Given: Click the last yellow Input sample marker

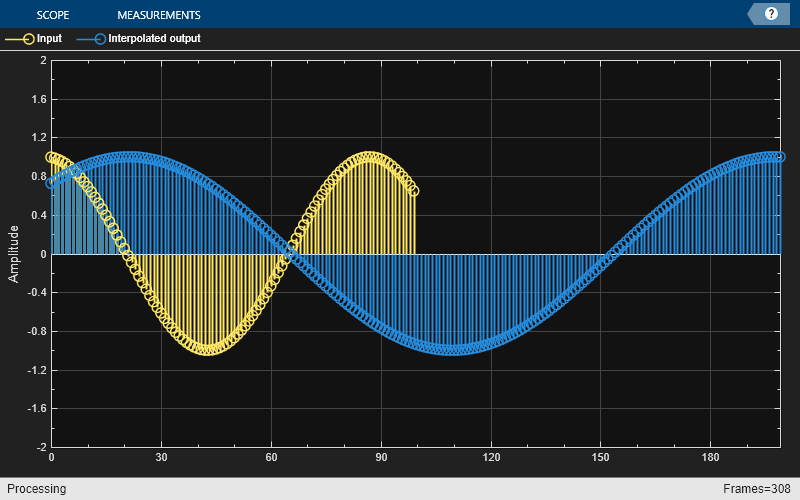Looking at the screenshot, I should [x=414, y=191].
